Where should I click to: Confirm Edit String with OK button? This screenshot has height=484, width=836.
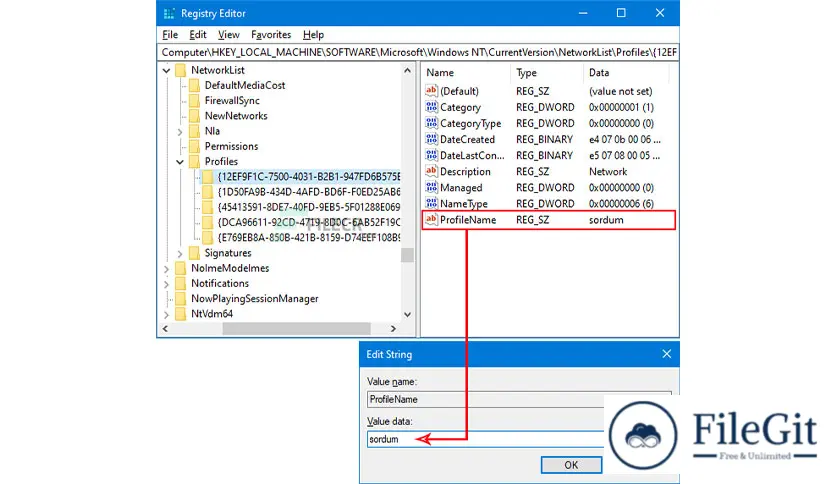point(571,465)
